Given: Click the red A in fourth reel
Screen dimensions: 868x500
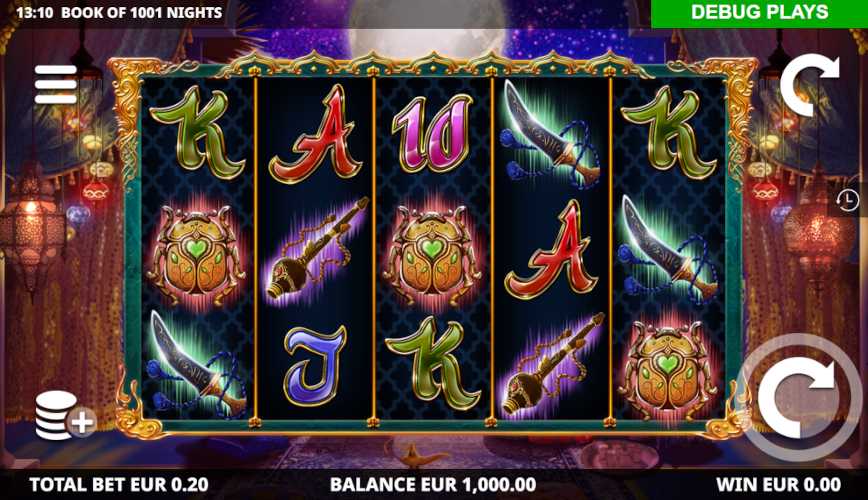Looking at the screenshot, I should click(551, 250).
